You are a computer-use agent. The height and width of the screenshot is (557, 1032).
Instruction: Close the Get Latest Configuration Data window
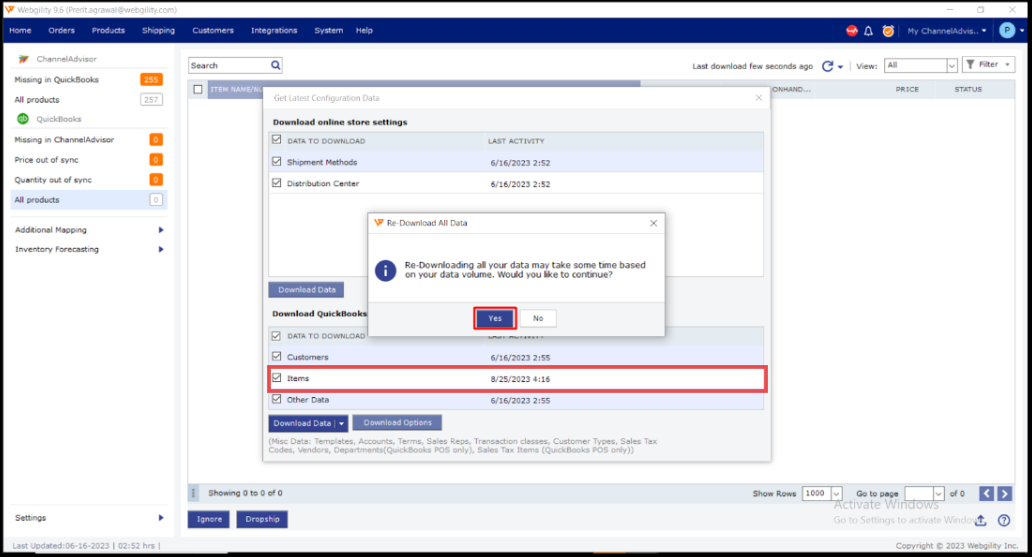759,97
